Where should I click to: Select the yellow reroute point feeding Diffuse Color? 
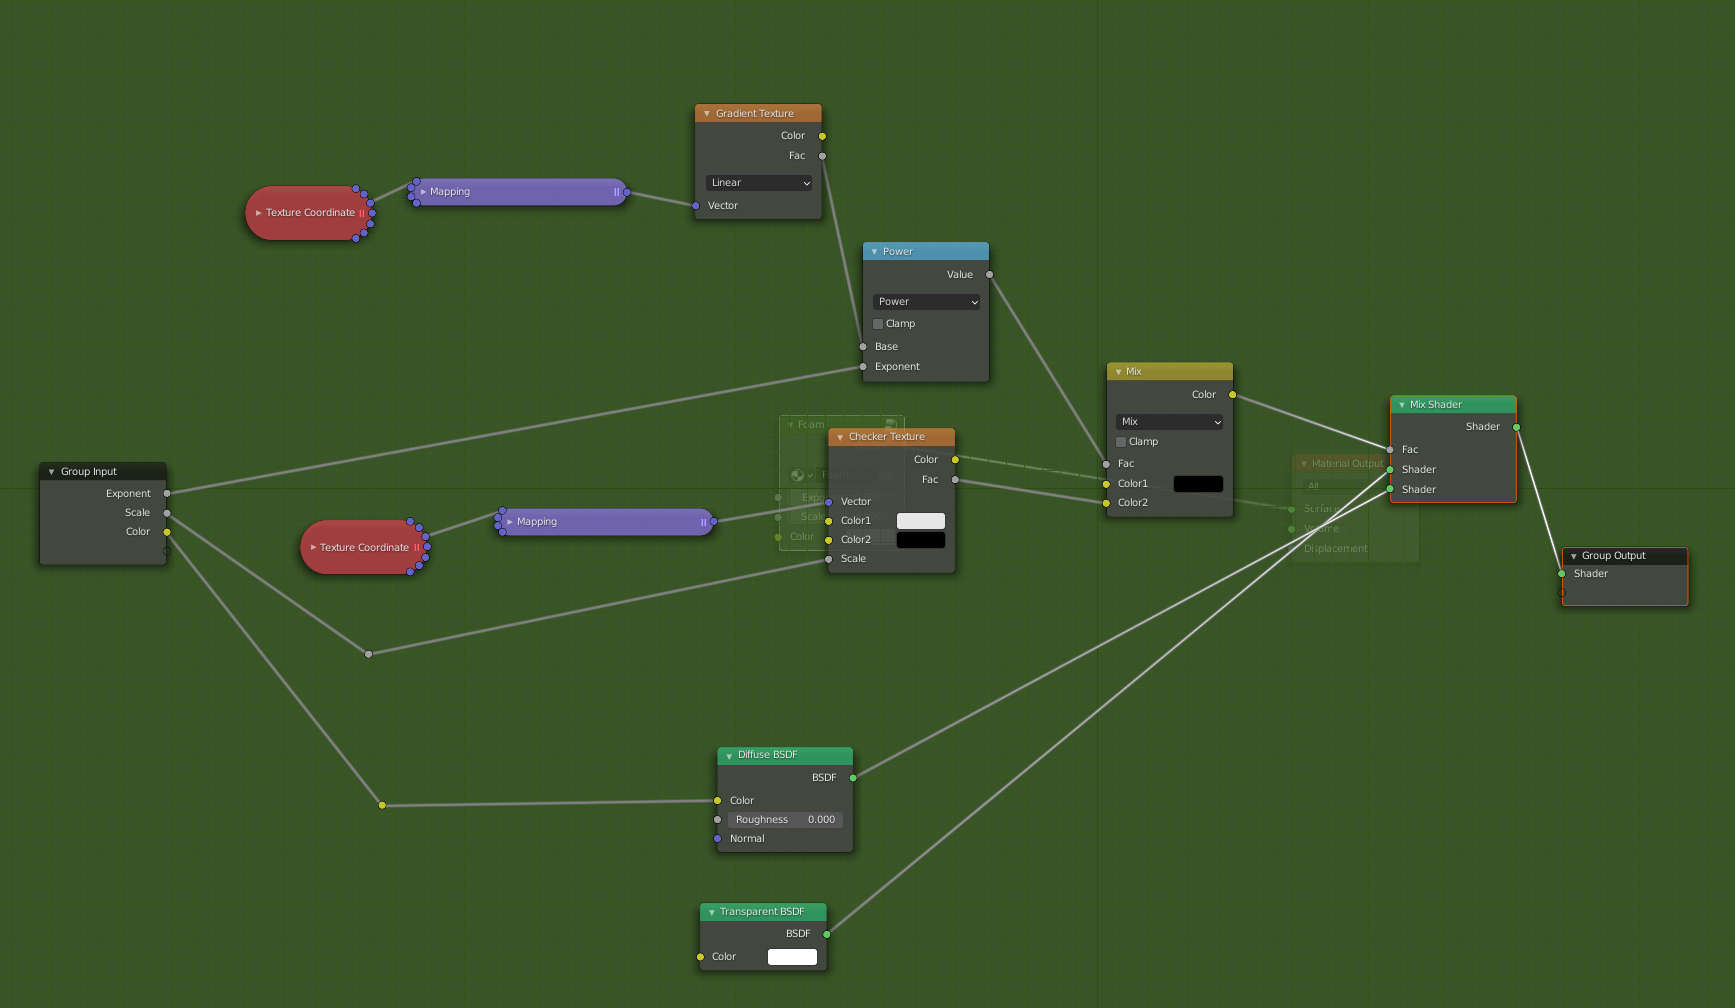(382, 805)
